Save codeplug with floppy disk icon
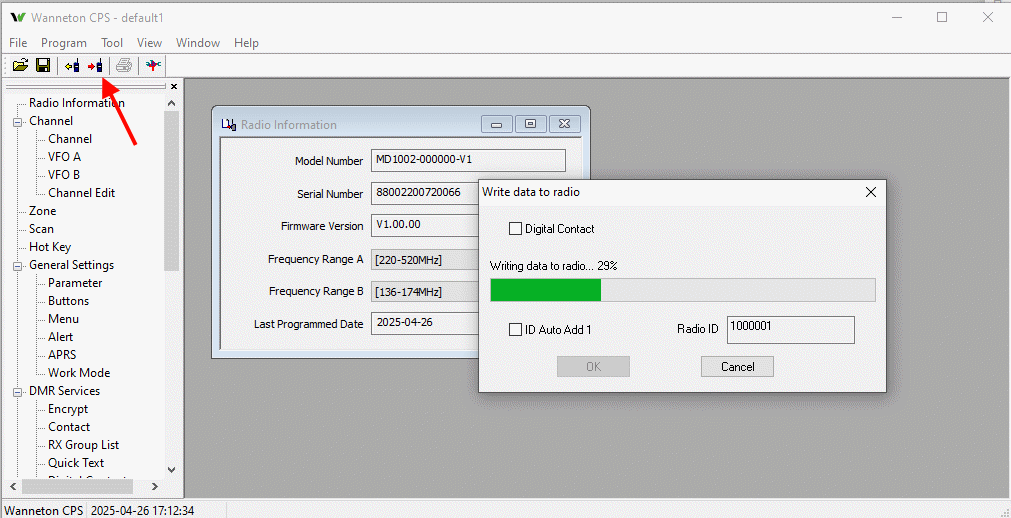 [43, 65]
